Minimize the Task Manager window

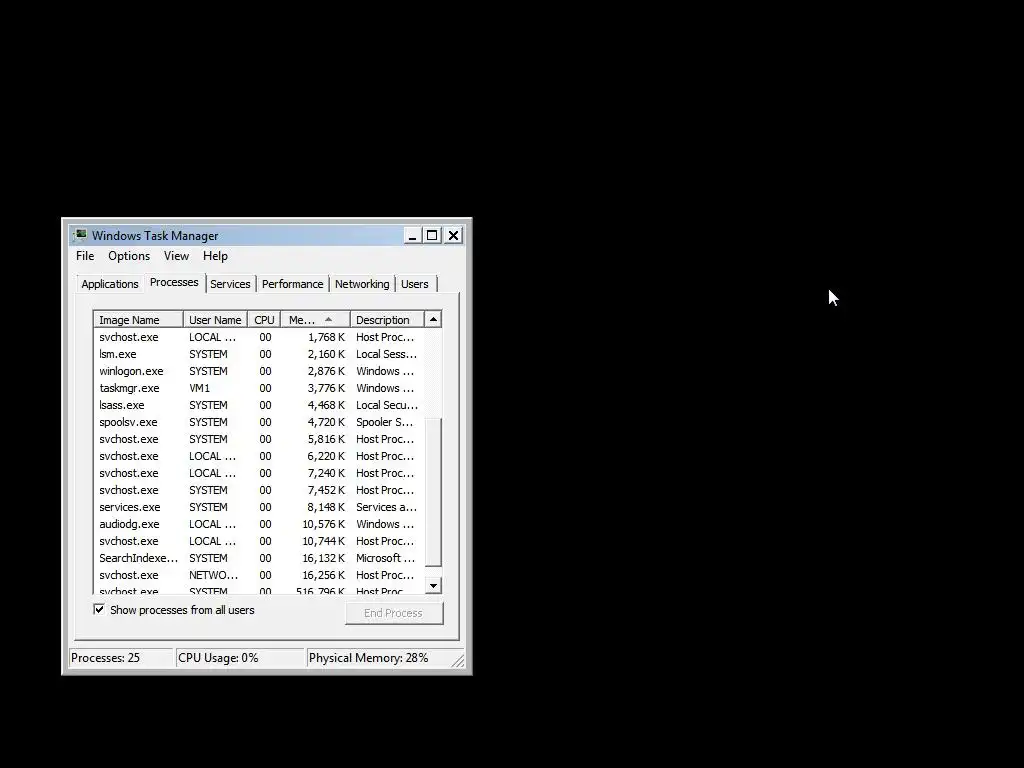point(412,236)
